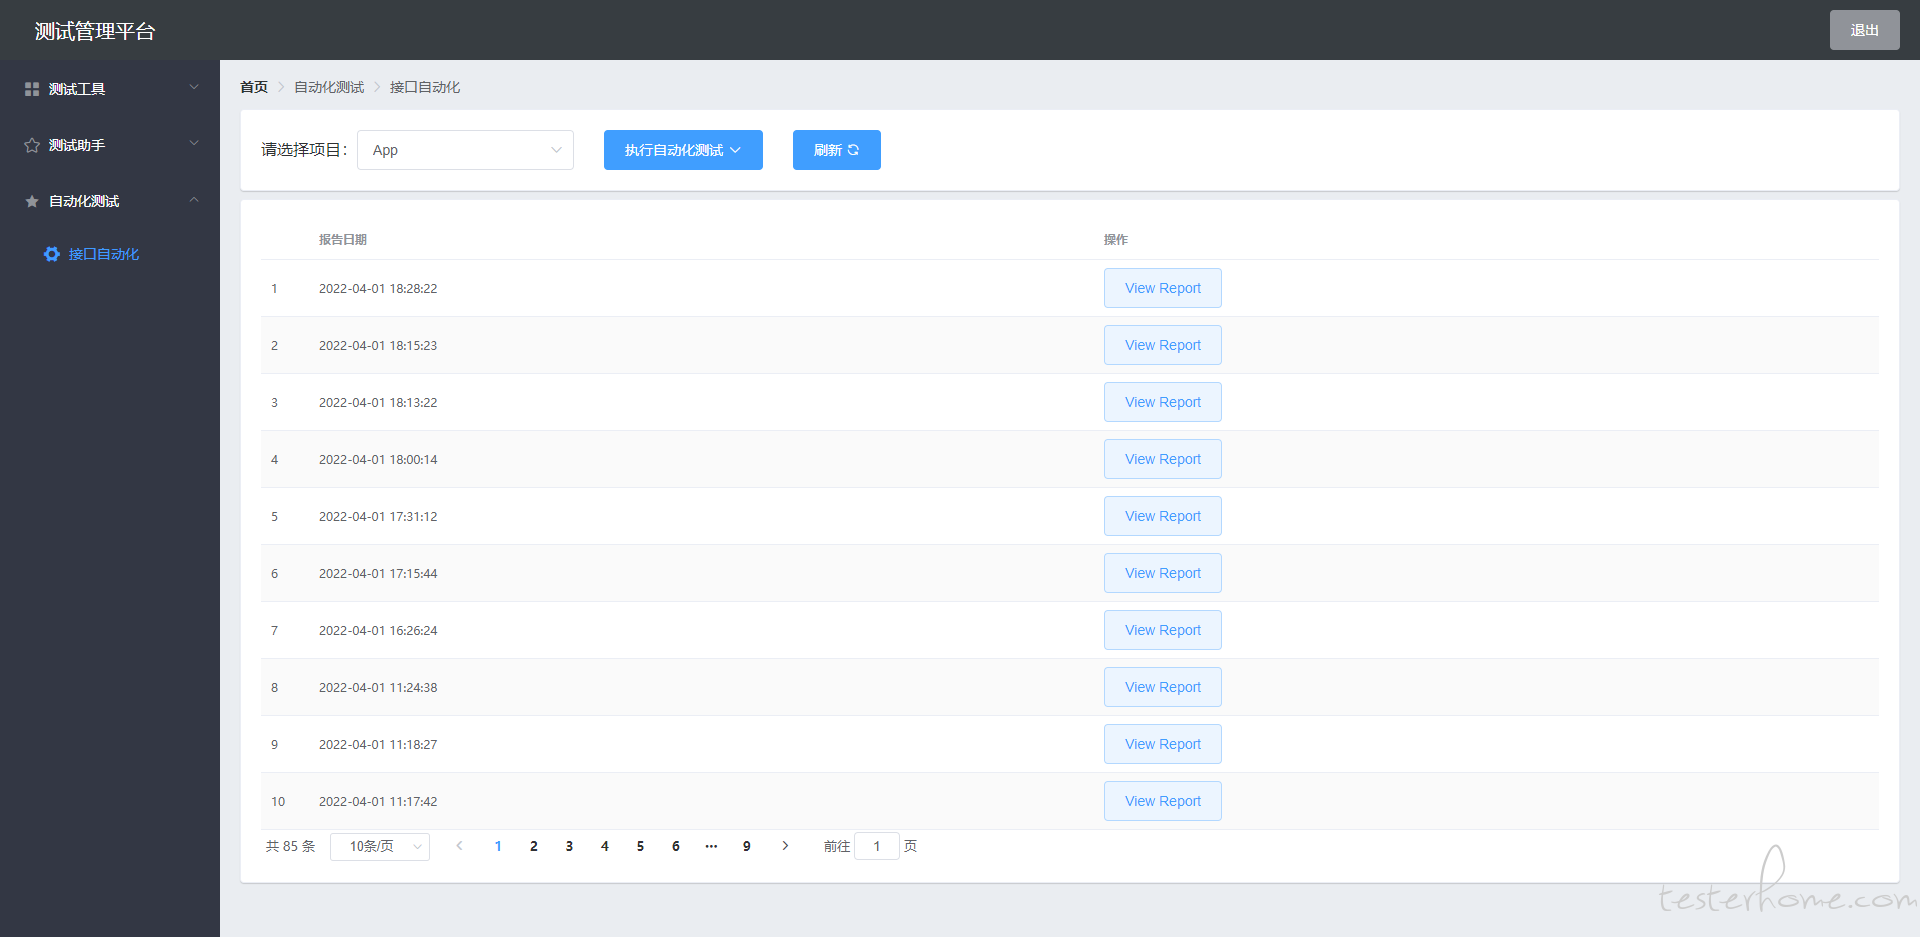View Report for 2022-04-01 11:24:38
The image size is (1920, 937).
(1163, 687)
